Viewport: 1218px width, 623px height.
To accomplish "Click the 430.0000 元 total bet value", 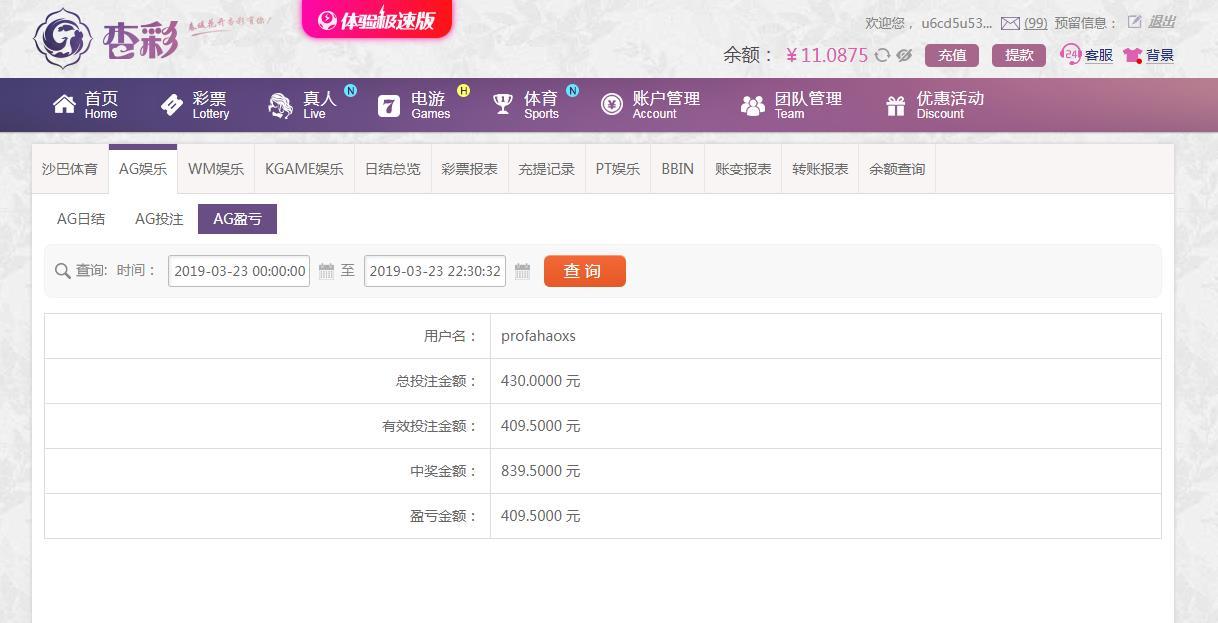I will point(540,381).
